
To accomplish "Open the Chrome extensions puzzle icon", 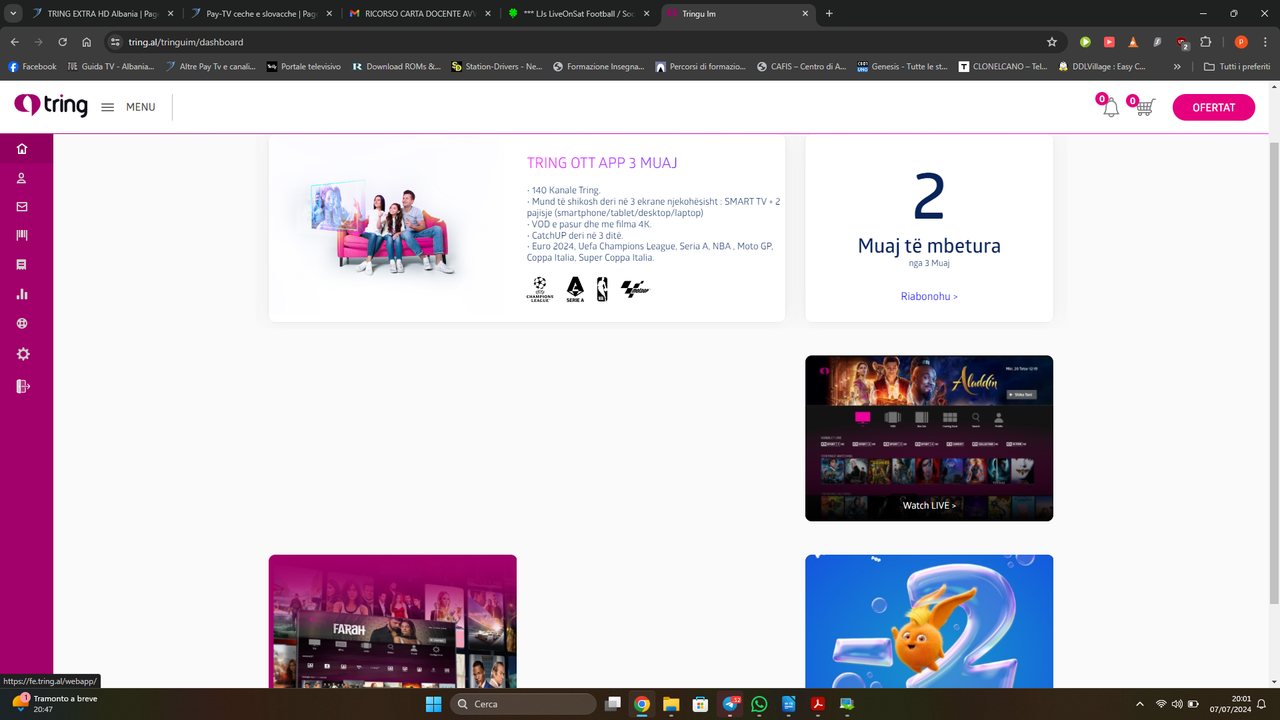I will click(1205, 42).
